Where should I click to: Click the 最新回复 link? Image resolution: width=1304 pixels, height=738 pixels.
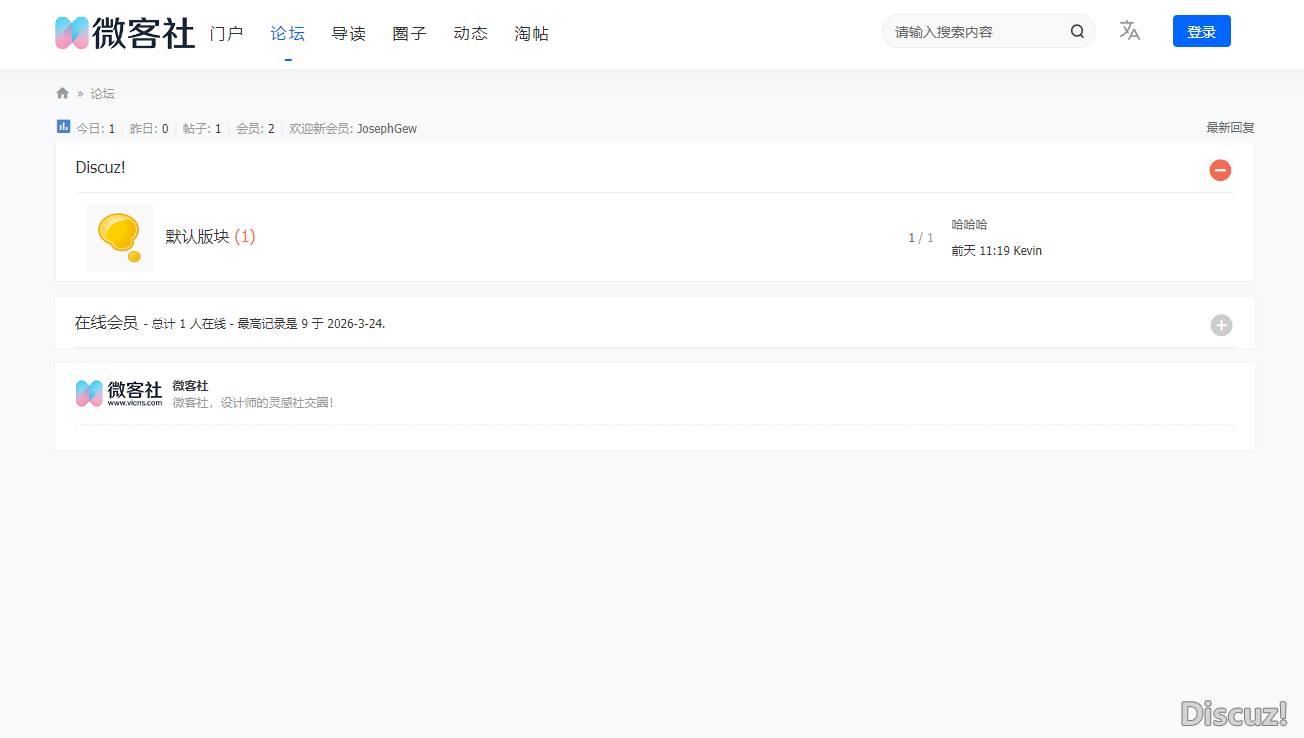coord(1230,128)
